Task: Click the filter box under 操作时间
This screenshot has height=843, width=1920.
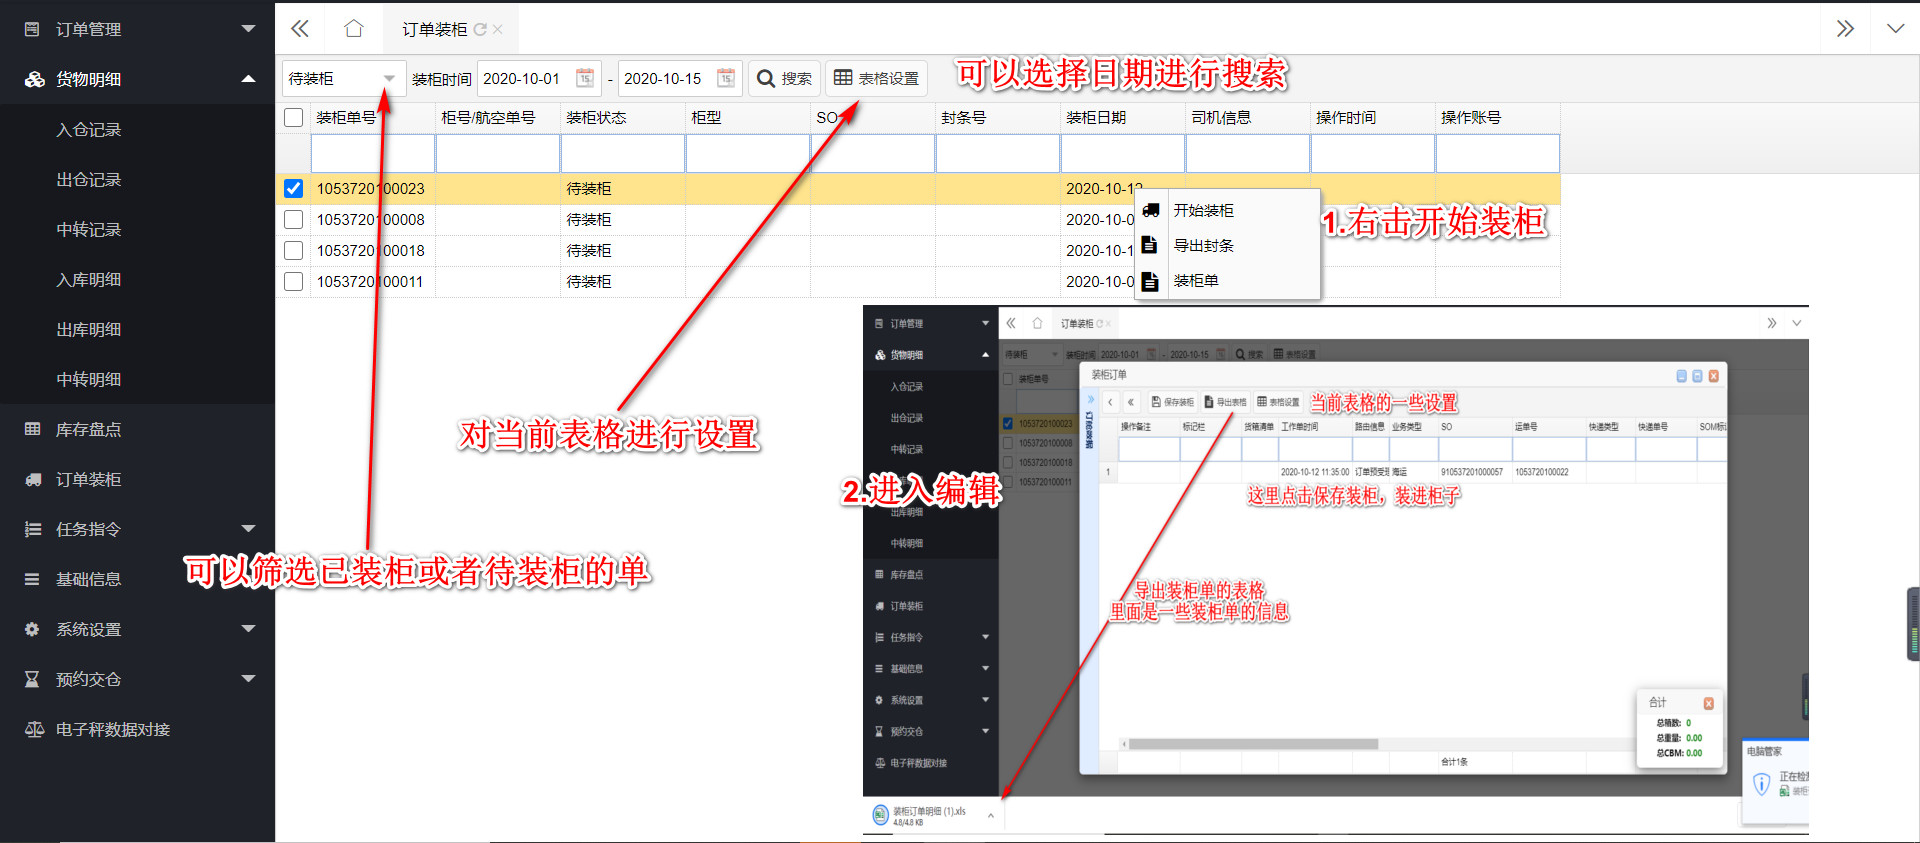Action: coord(1373,153)
